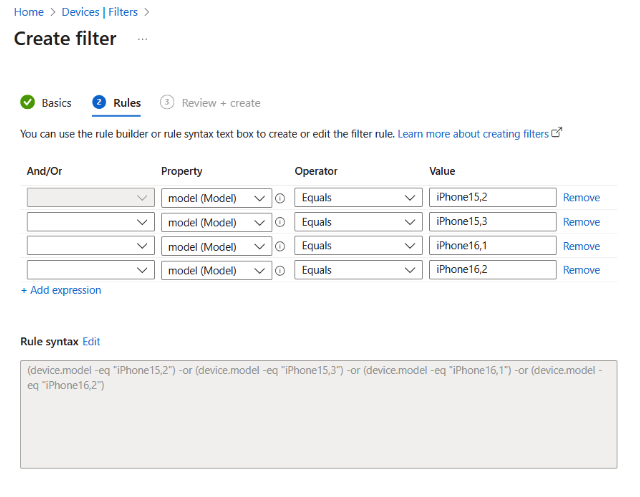This screenshot has height=497, width=640.
Task: Open the more options ellipsis next to Create filter
Action: click(142, 39)
